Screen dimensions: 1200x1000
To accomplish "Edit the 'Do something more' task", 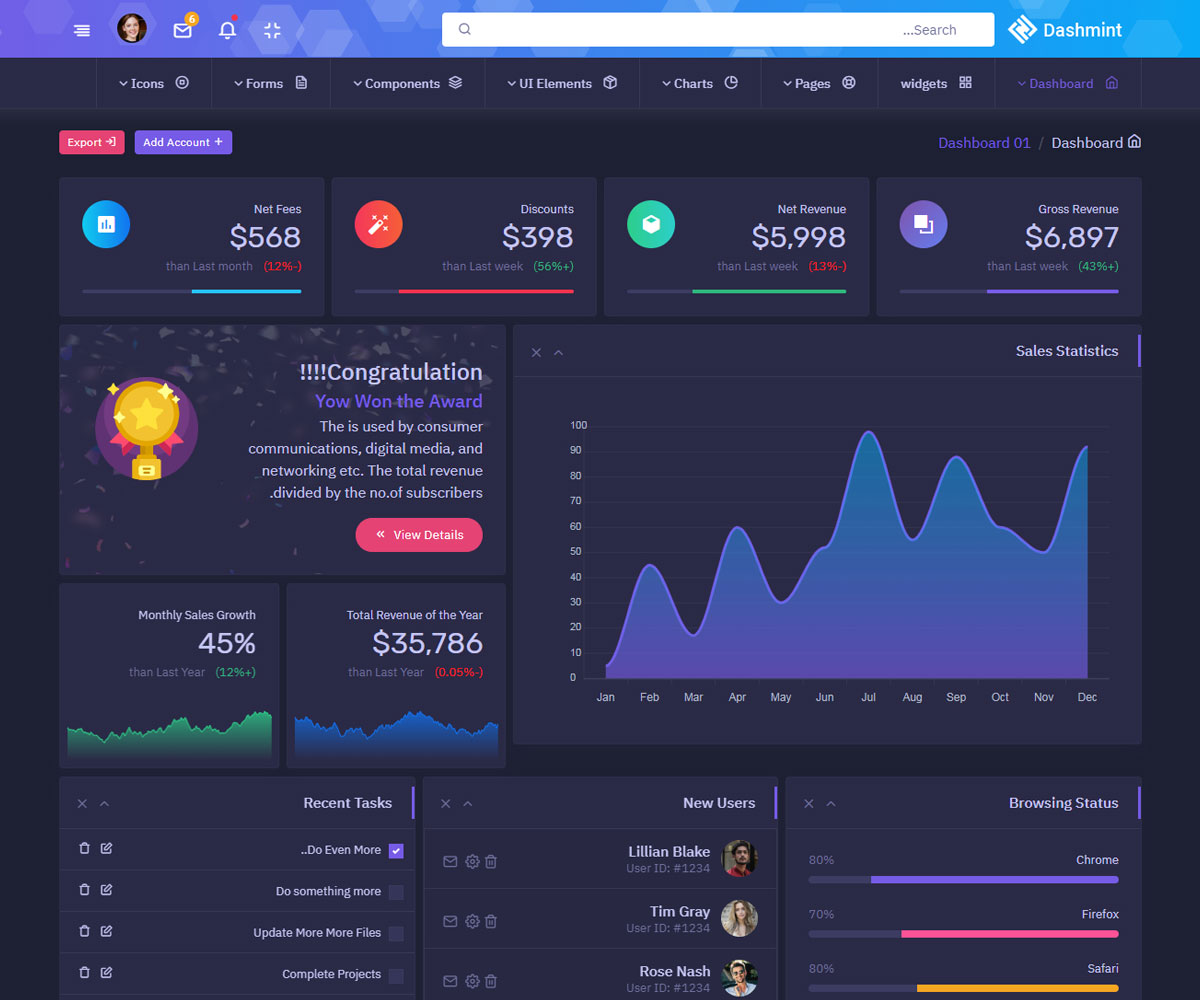I will pos(106,890).
